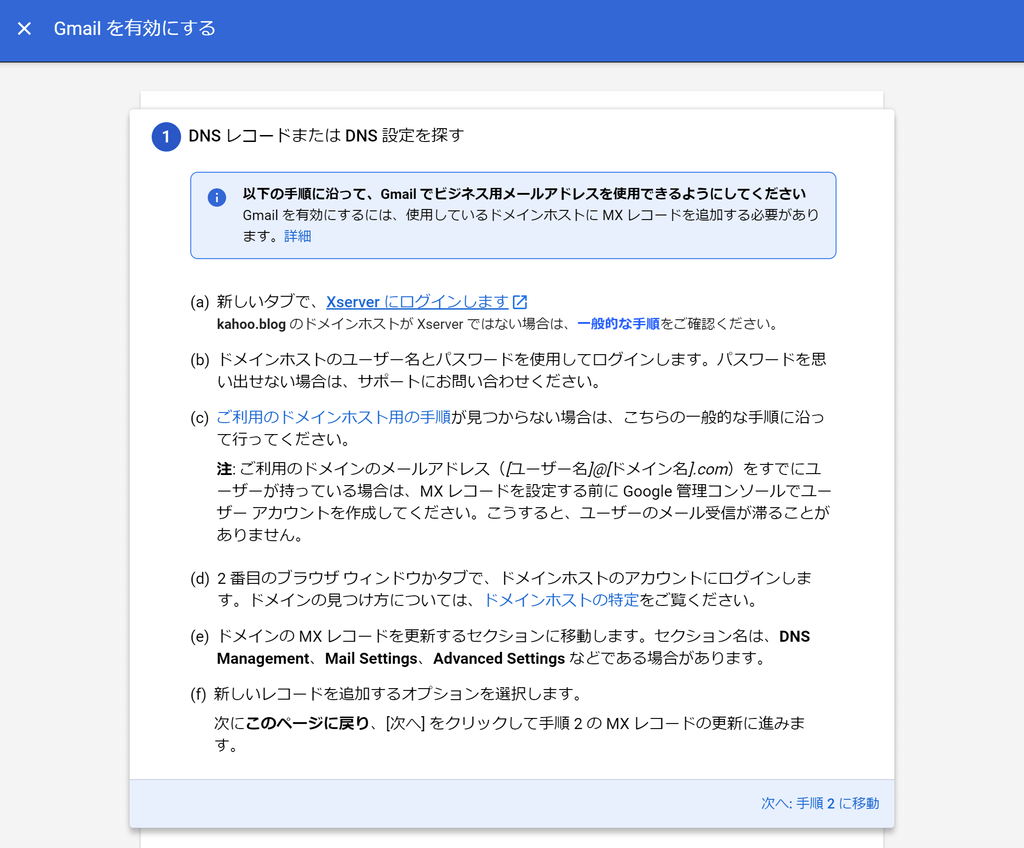Click 次へ: 手順 2 に移動 button

pos(820,804)
